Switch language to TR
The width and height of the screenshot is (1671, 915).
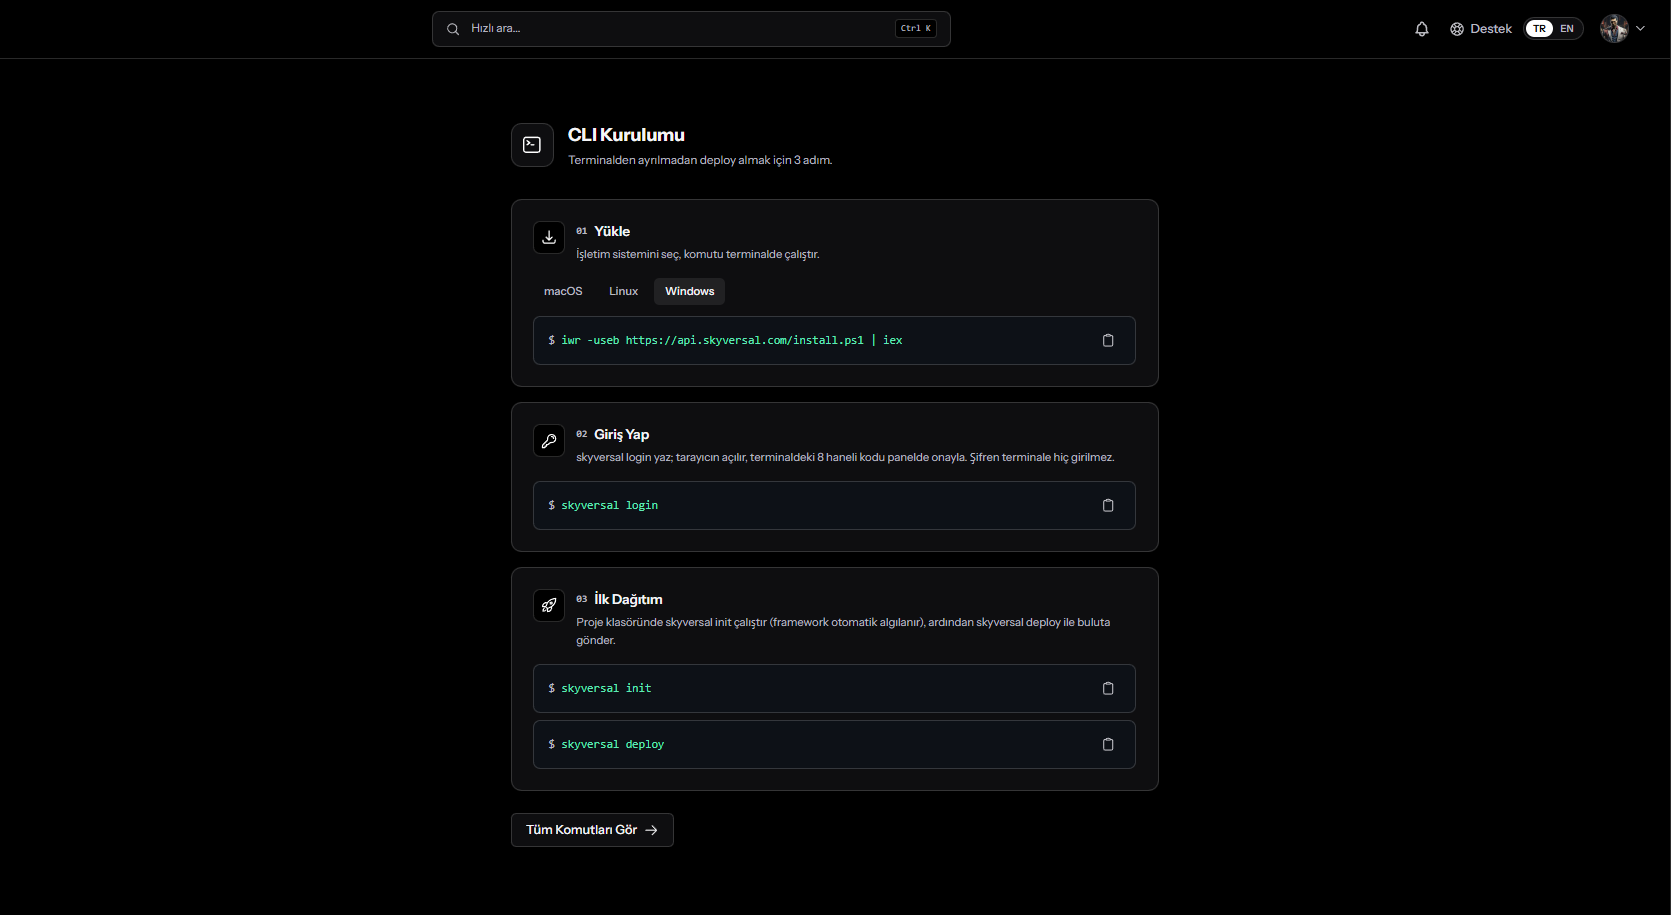click(1539, 29)
